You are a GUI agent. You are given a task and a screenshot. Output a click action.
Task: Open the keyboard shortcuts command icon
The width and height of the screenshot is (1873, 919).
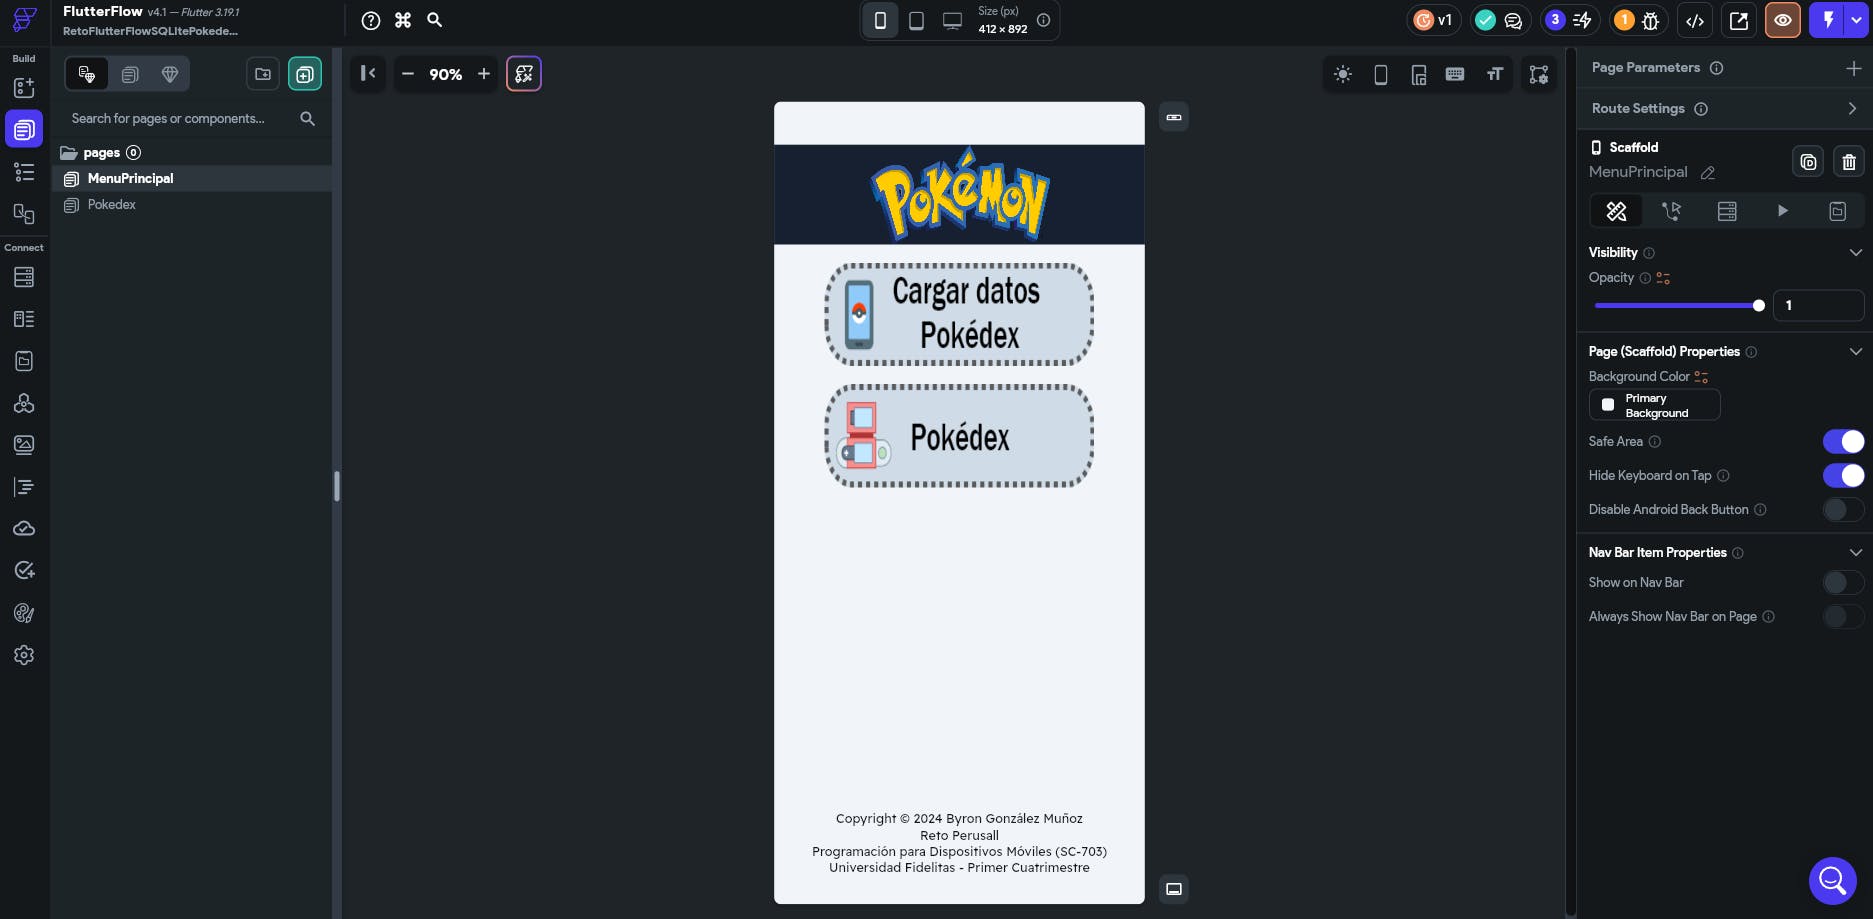point(403,20)
